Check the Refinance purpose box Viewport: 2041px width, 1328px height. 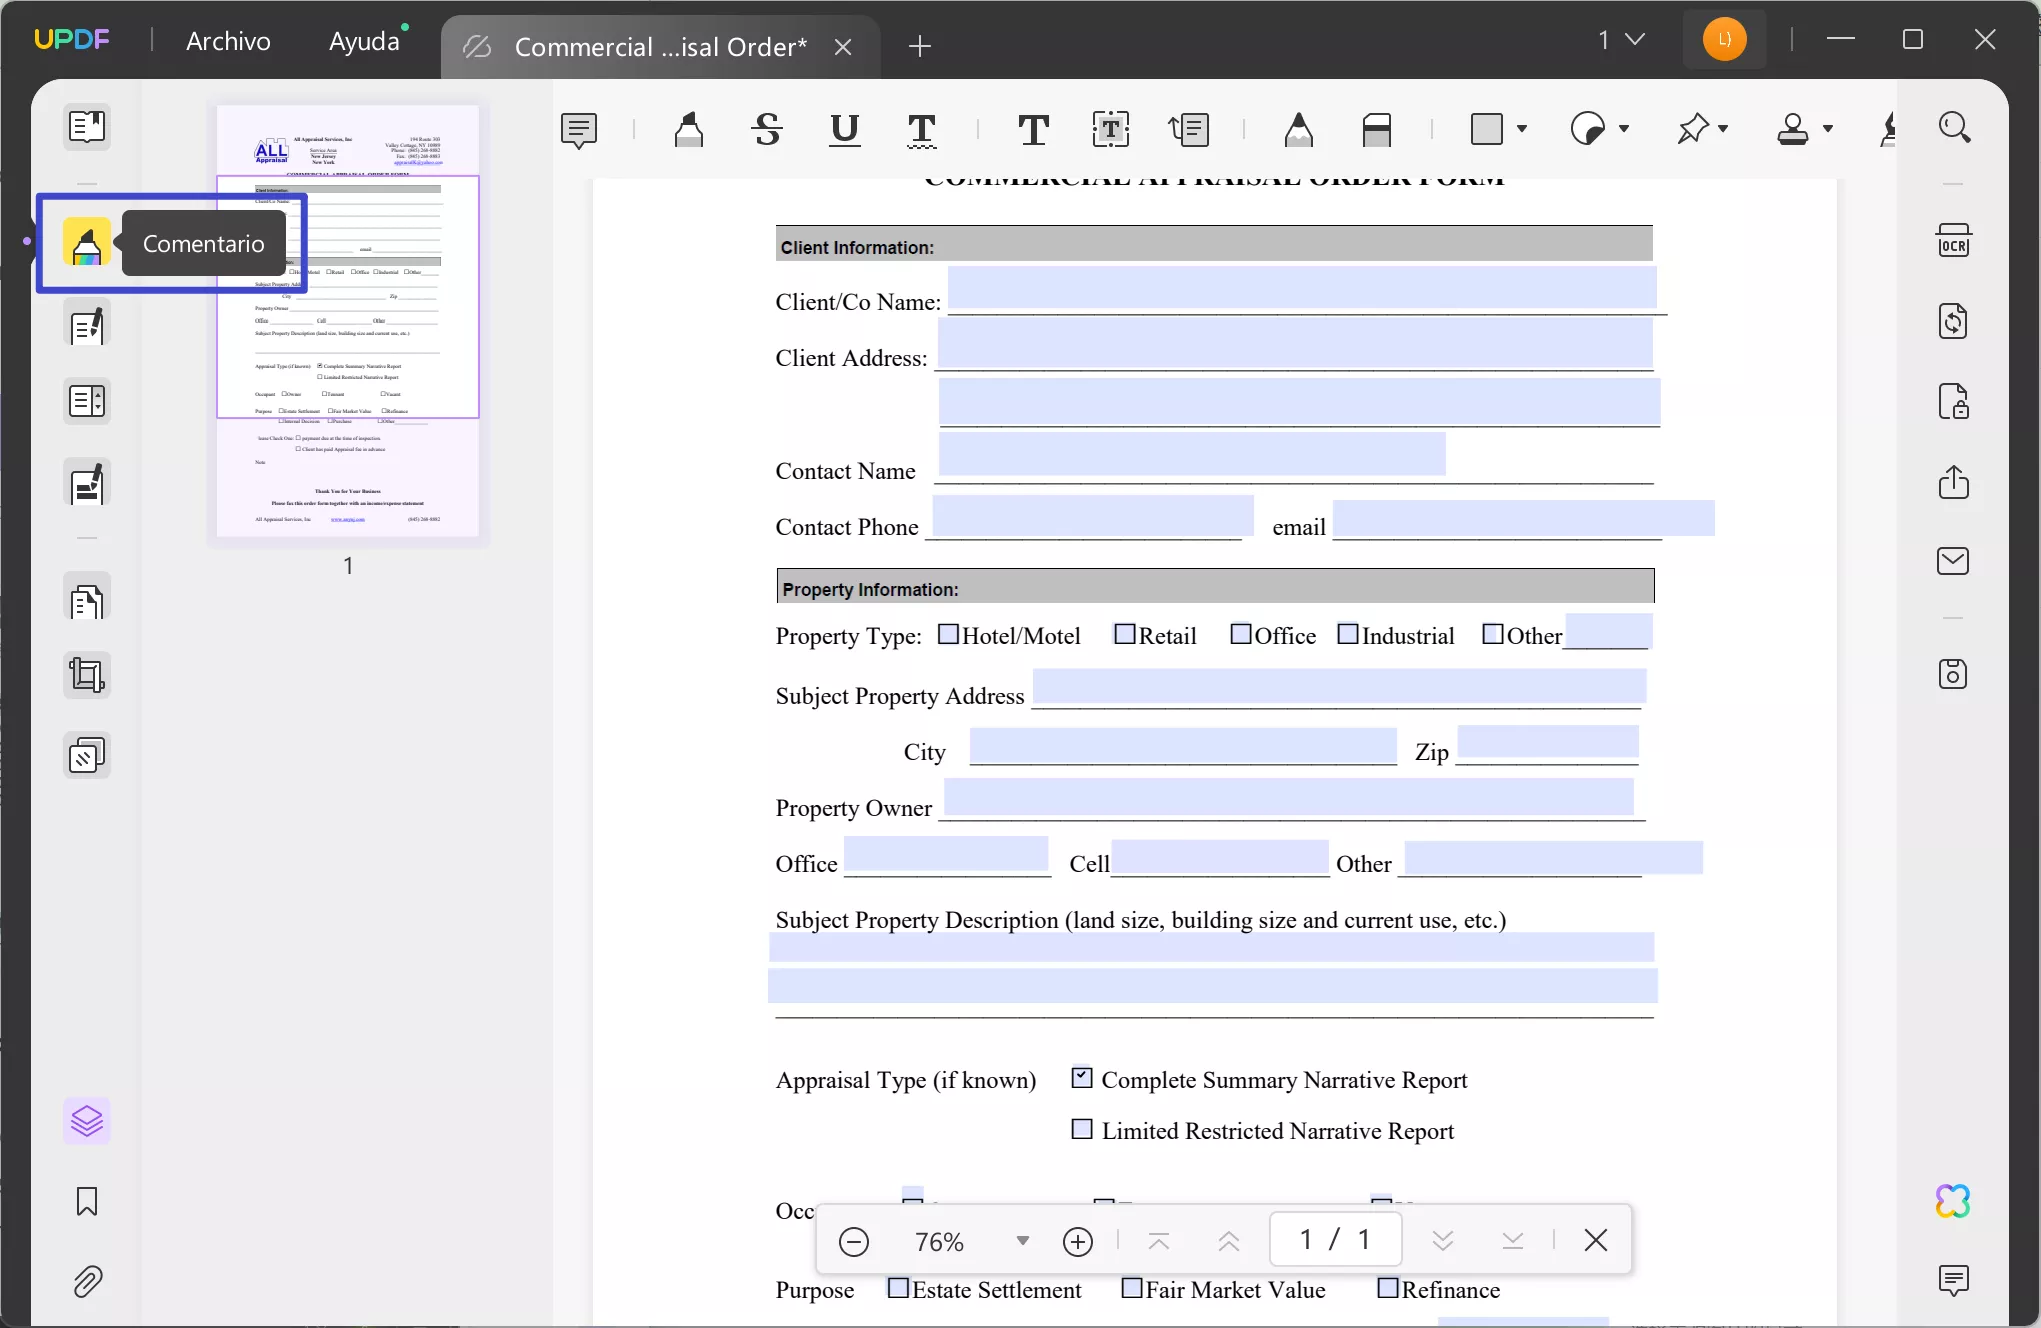(x=1388, y=1288)
